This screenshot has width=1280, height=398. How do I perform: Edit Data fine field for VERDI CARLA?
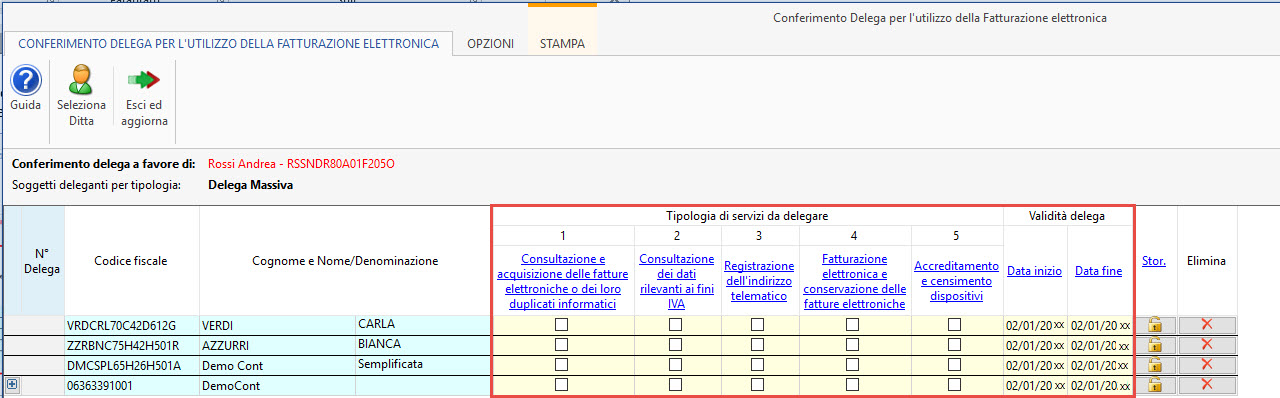point(1100,325)
